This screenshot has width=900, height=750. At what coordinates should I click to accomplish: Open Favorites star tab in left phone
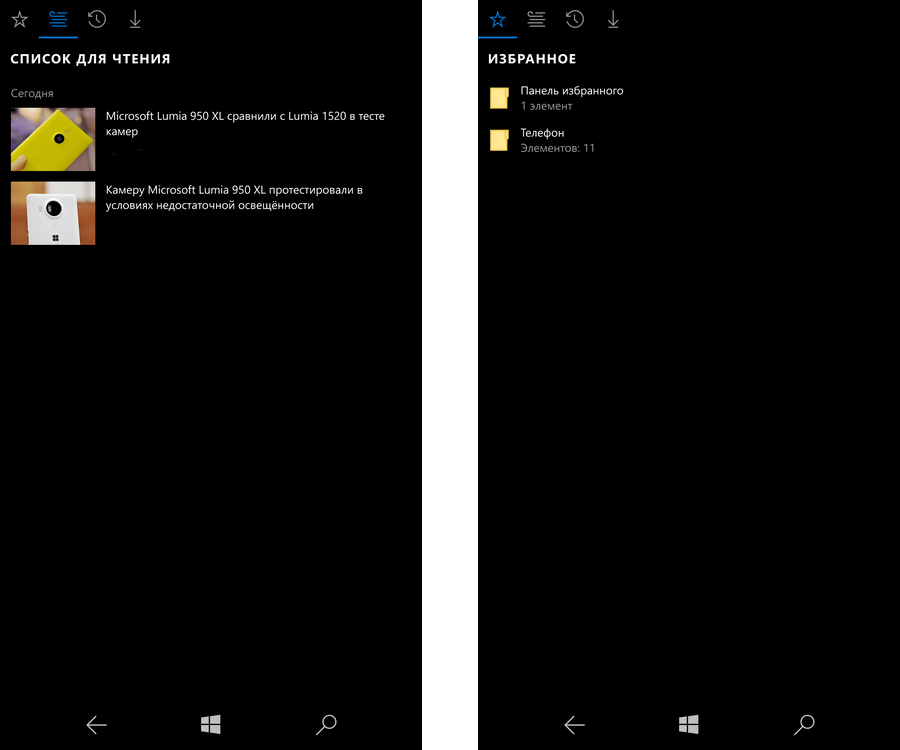point(20,20)
